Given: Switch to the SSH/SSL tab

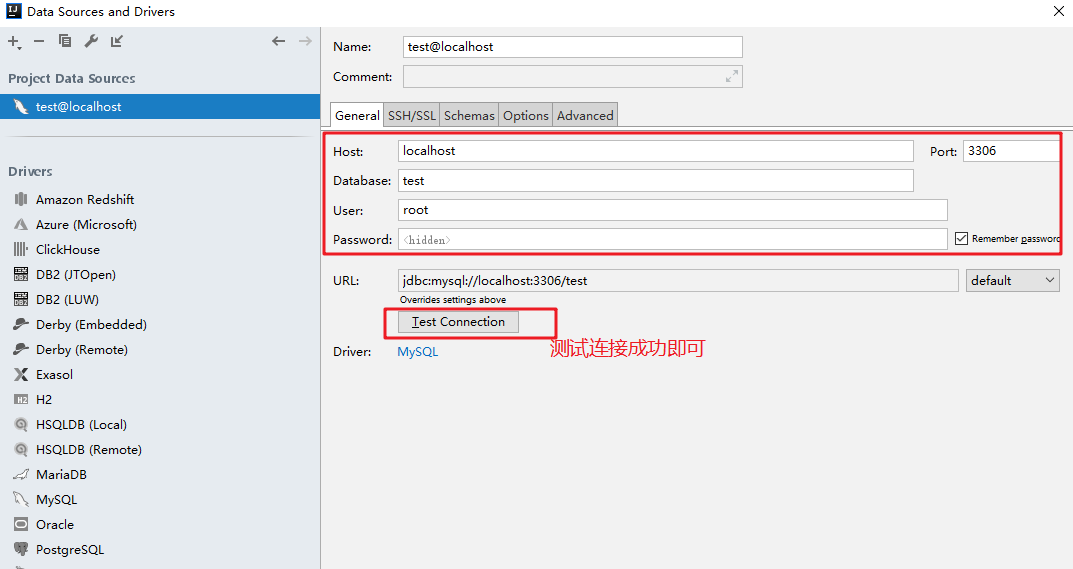Looking at the screenshot, I should (x=412, y=116).
